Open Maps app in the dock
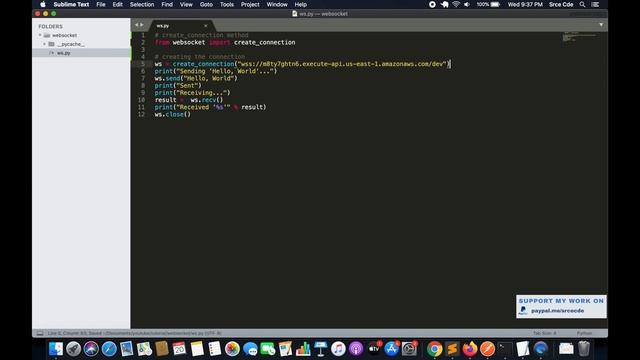 click(x=144, y=349)
